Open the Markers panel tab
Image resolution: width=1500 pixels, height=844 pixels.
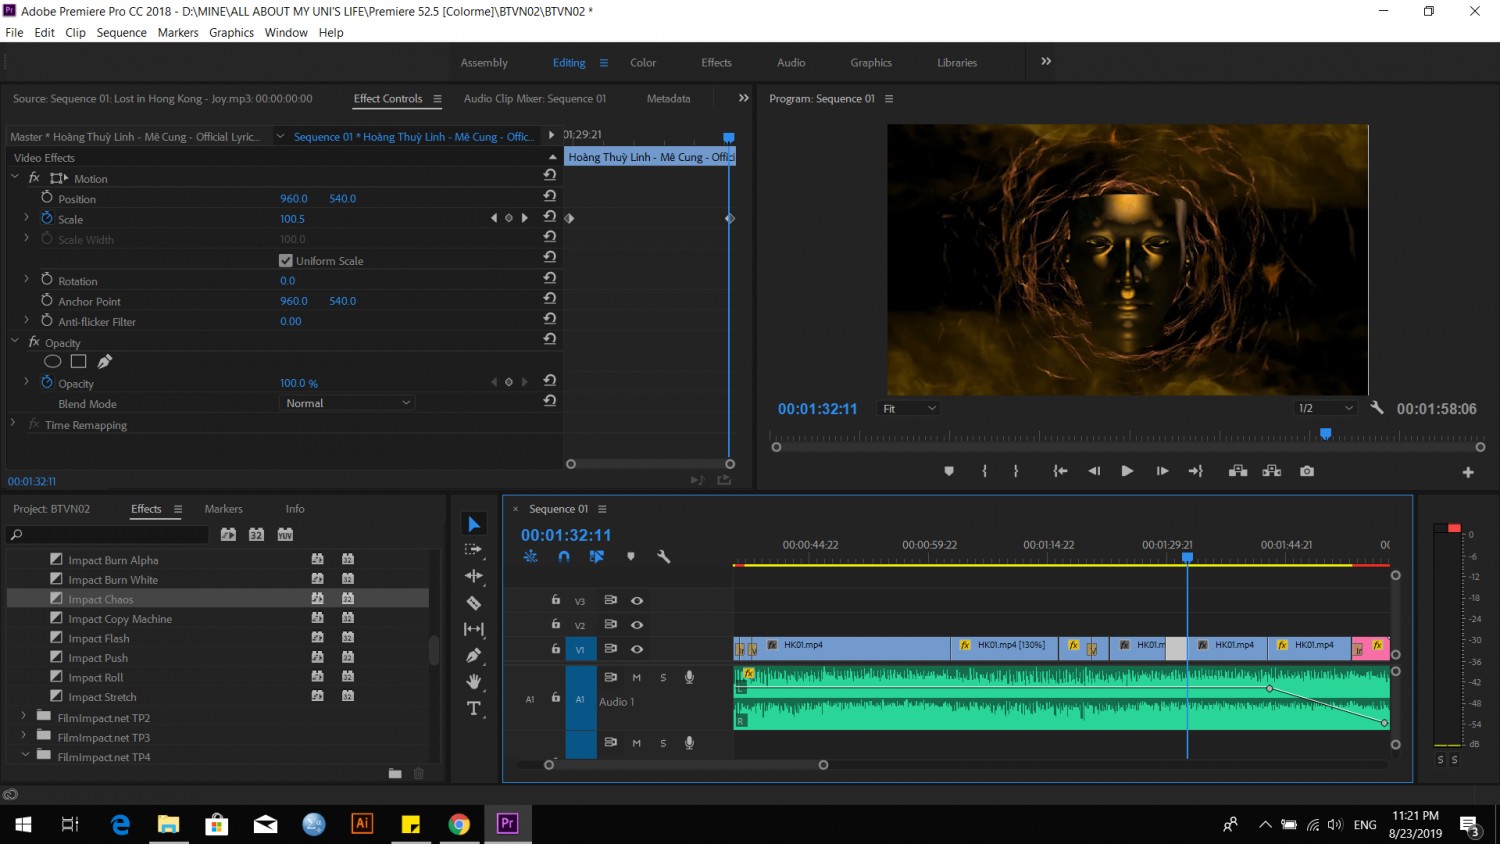(224, 509)
